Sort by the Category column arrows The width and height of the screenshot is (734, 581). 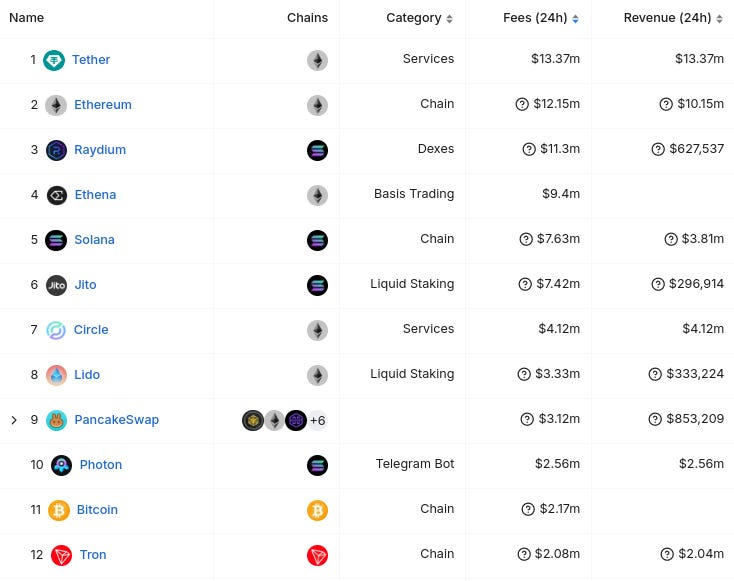[x=449, y=19]
